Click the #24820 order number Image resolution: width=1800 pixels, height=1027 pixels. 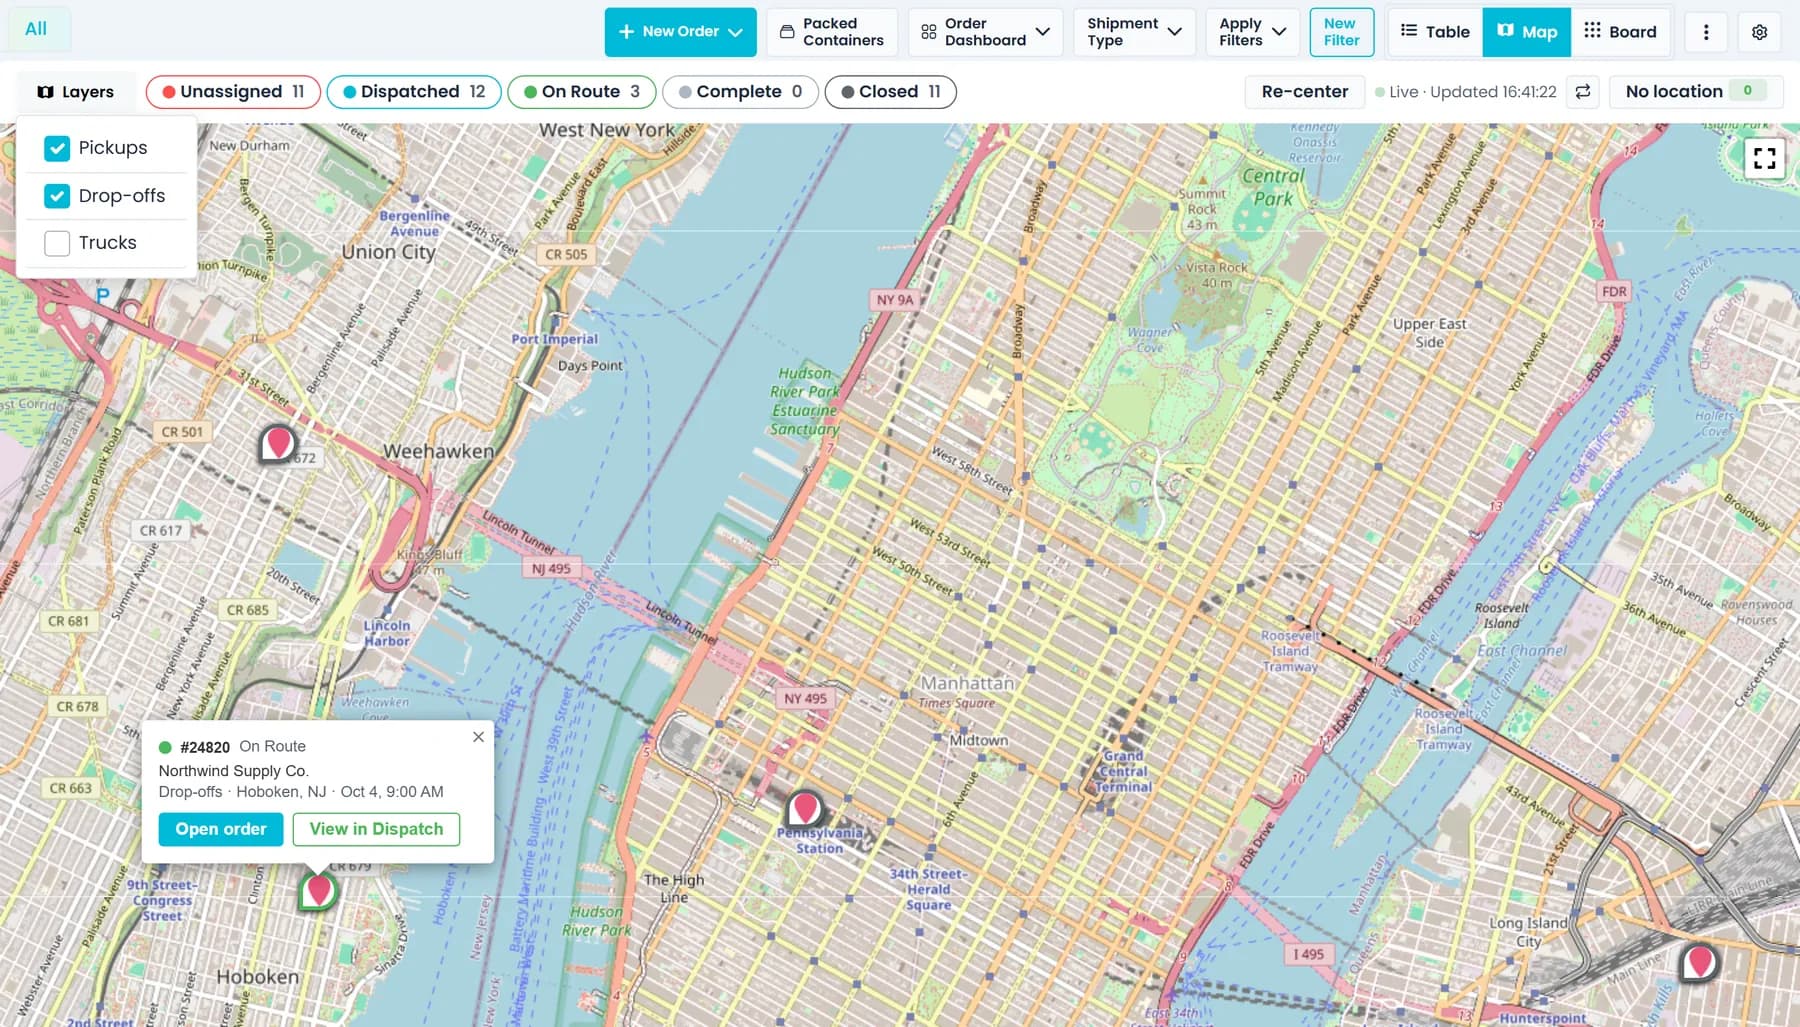coord(205,747)
